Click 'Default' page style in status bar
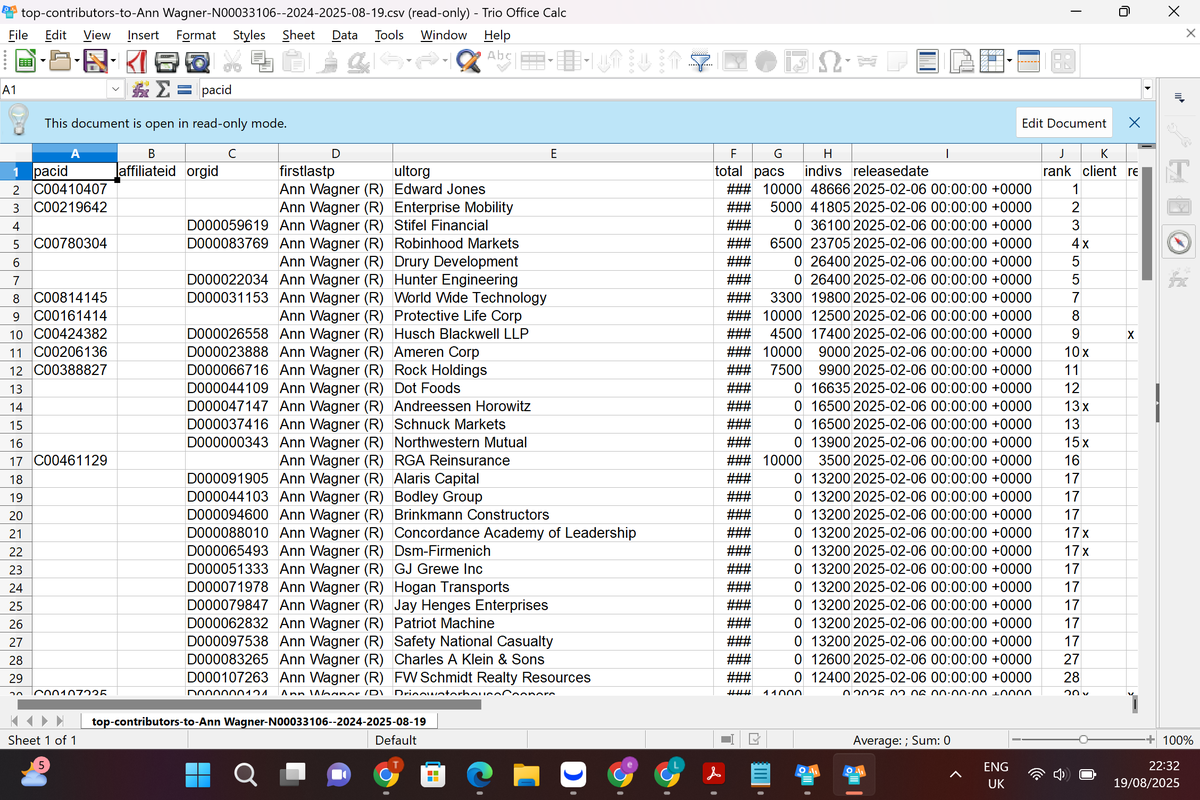Screen dimensions: 1200x800 click(x=396, y=740)
